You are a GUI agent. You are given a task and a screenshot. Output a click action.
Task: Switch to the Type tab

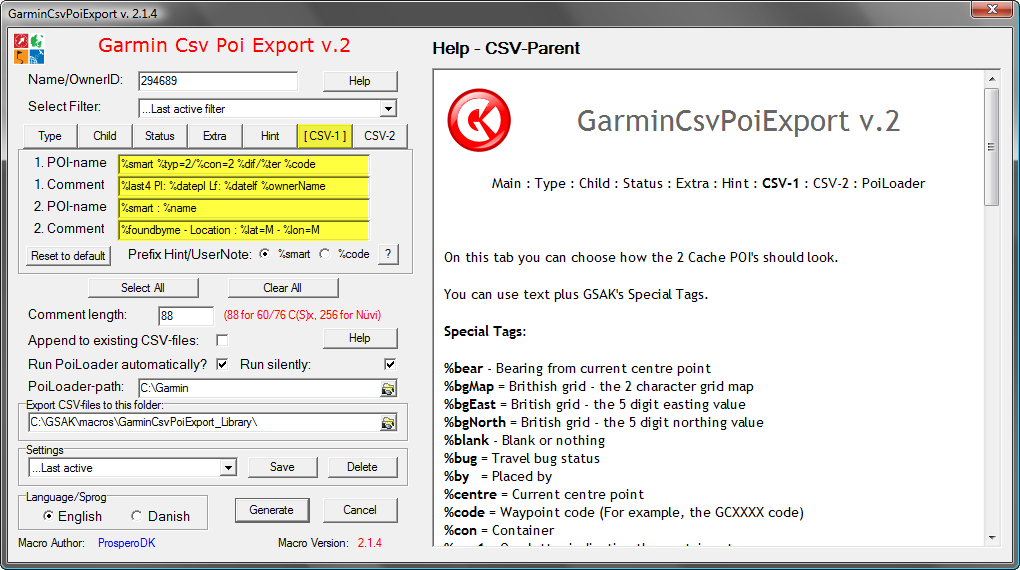tap(50, 136)
